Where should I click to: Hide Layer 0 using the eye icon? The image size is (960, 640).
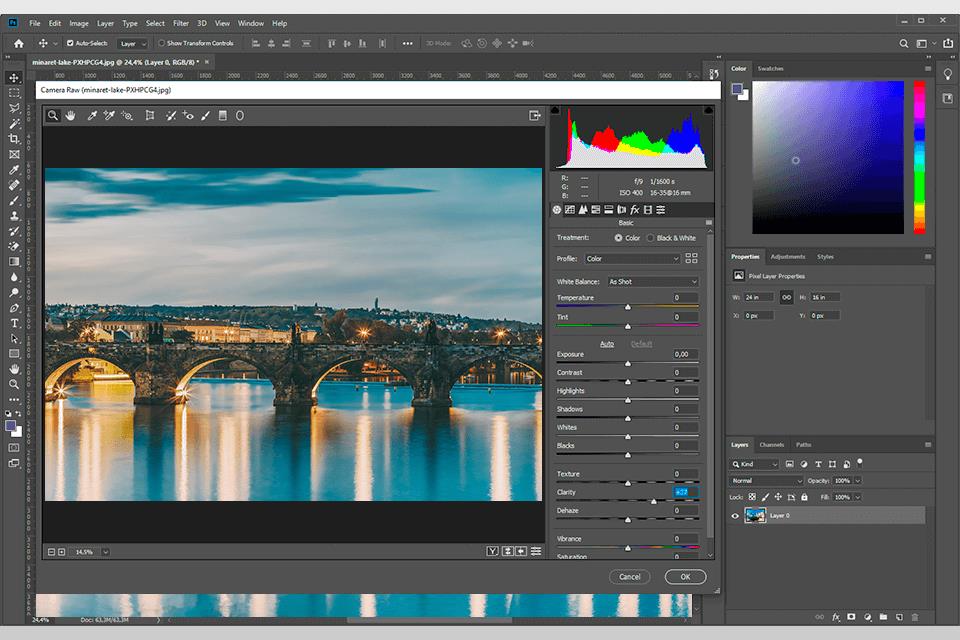736,516
